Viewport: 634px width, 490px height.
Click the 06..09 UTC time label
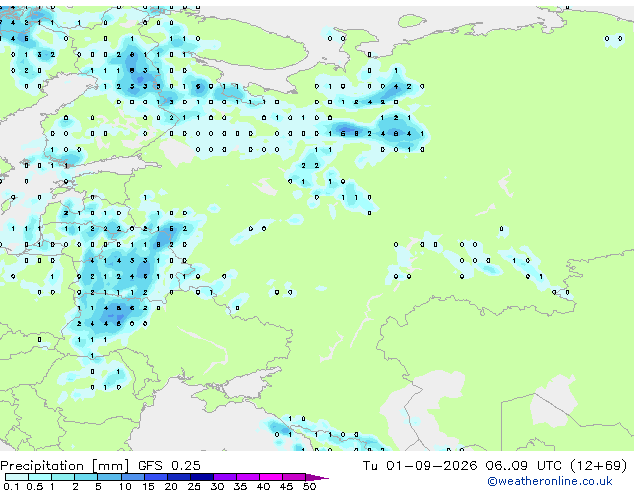coord(524,466)
